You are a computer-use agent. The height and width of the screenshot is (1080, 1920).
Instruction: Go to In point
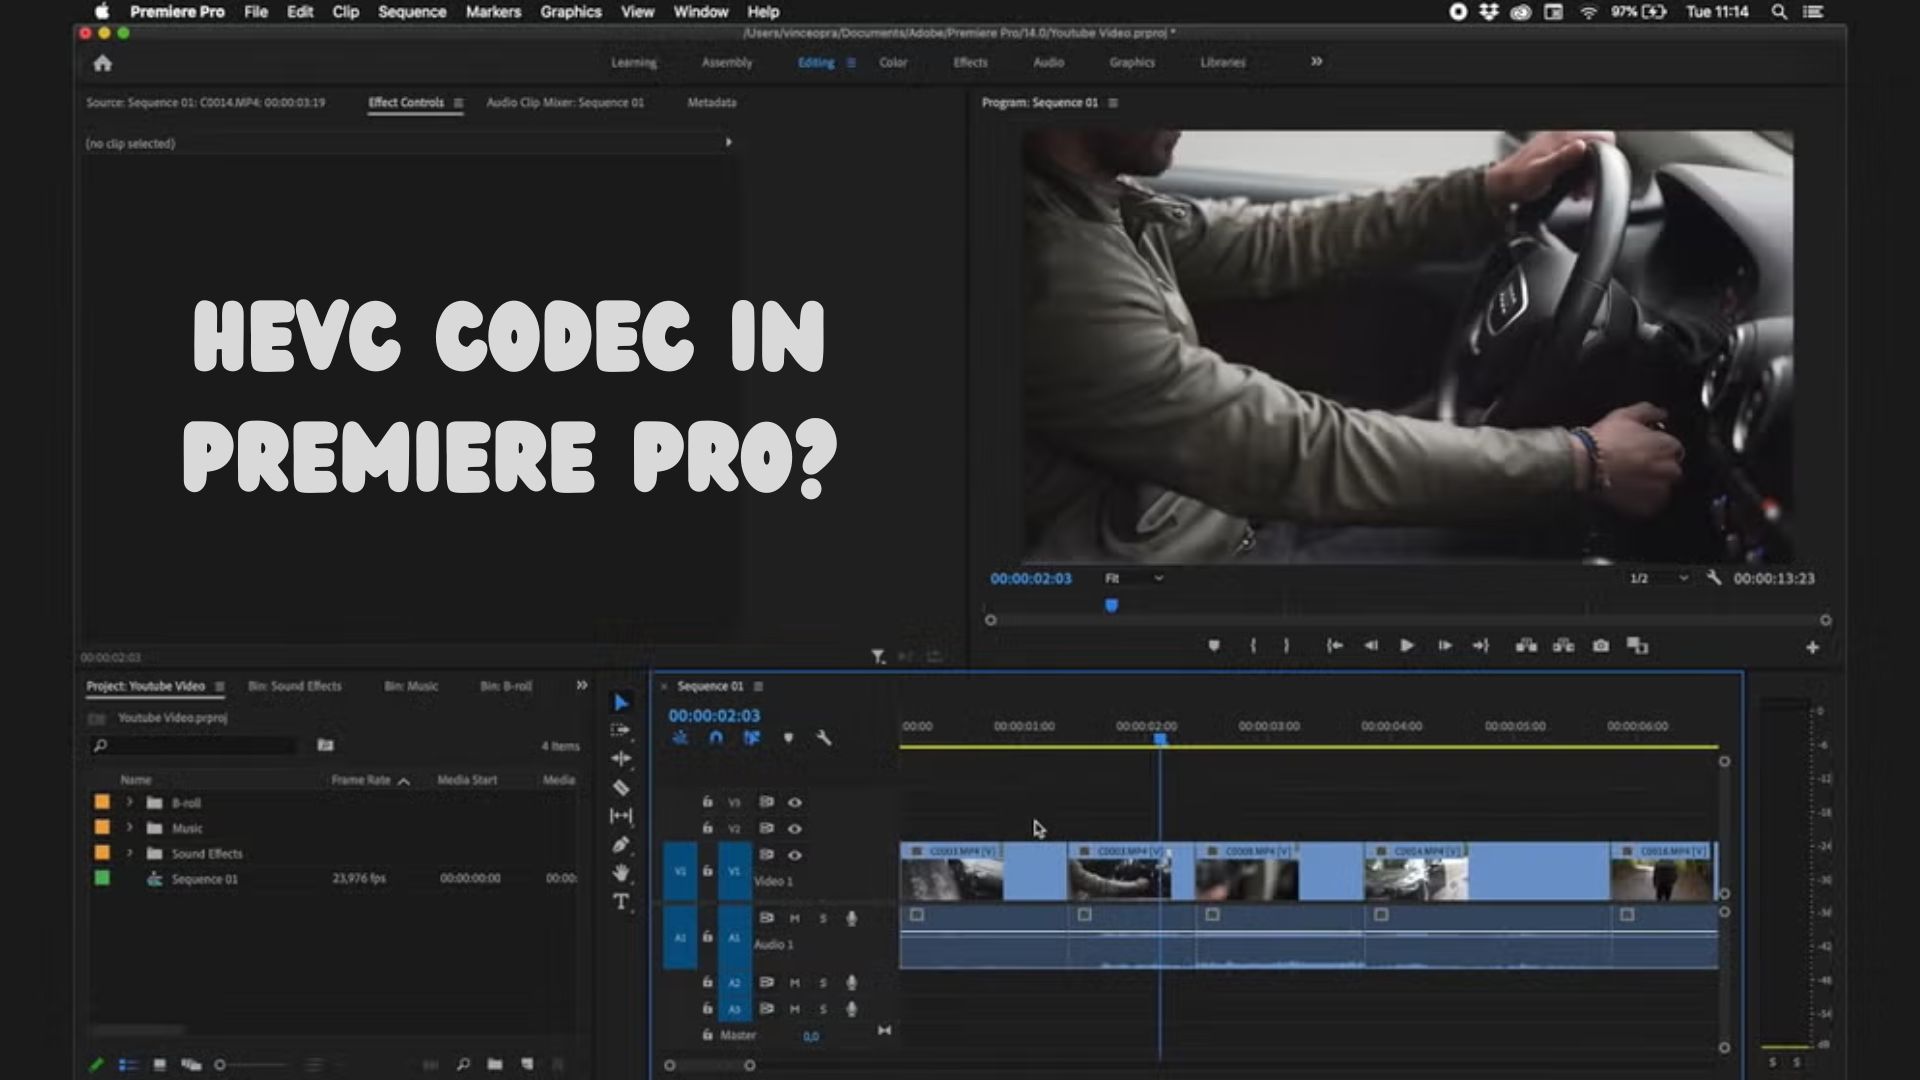point(1334,646)
